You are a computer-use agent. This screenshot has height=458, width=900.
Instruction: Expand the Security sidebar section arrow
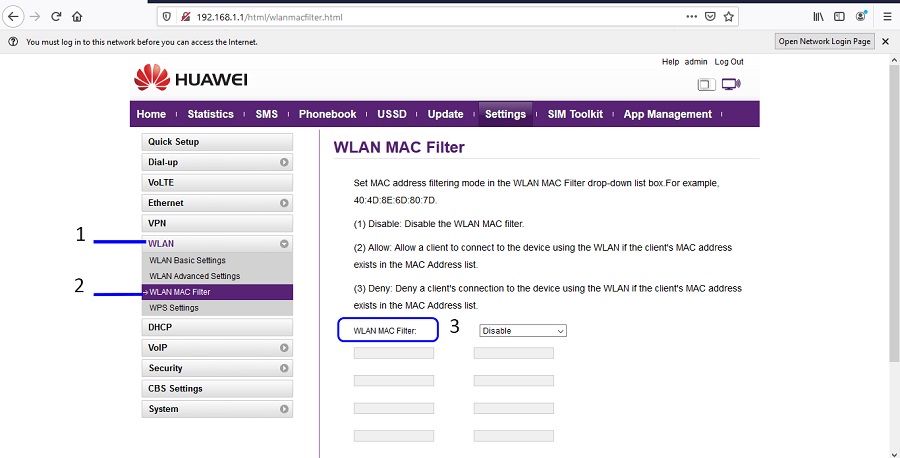coord(284,368)
